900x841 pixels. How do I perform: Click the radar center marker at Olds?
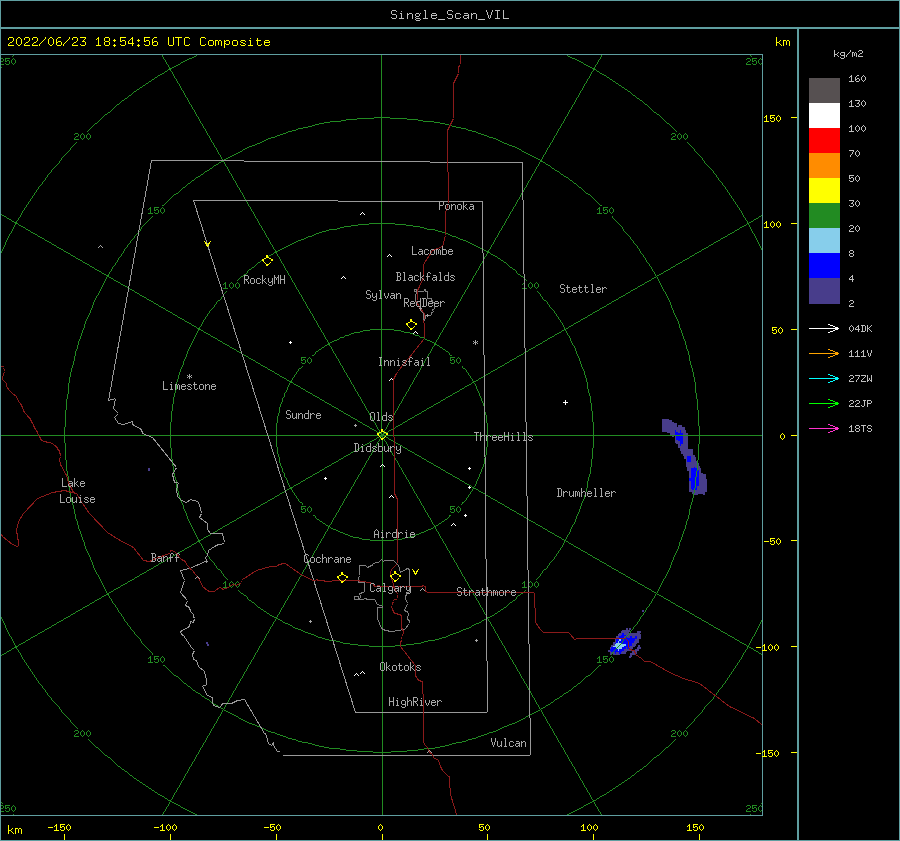pyautogui.click(x=382, y=435)
